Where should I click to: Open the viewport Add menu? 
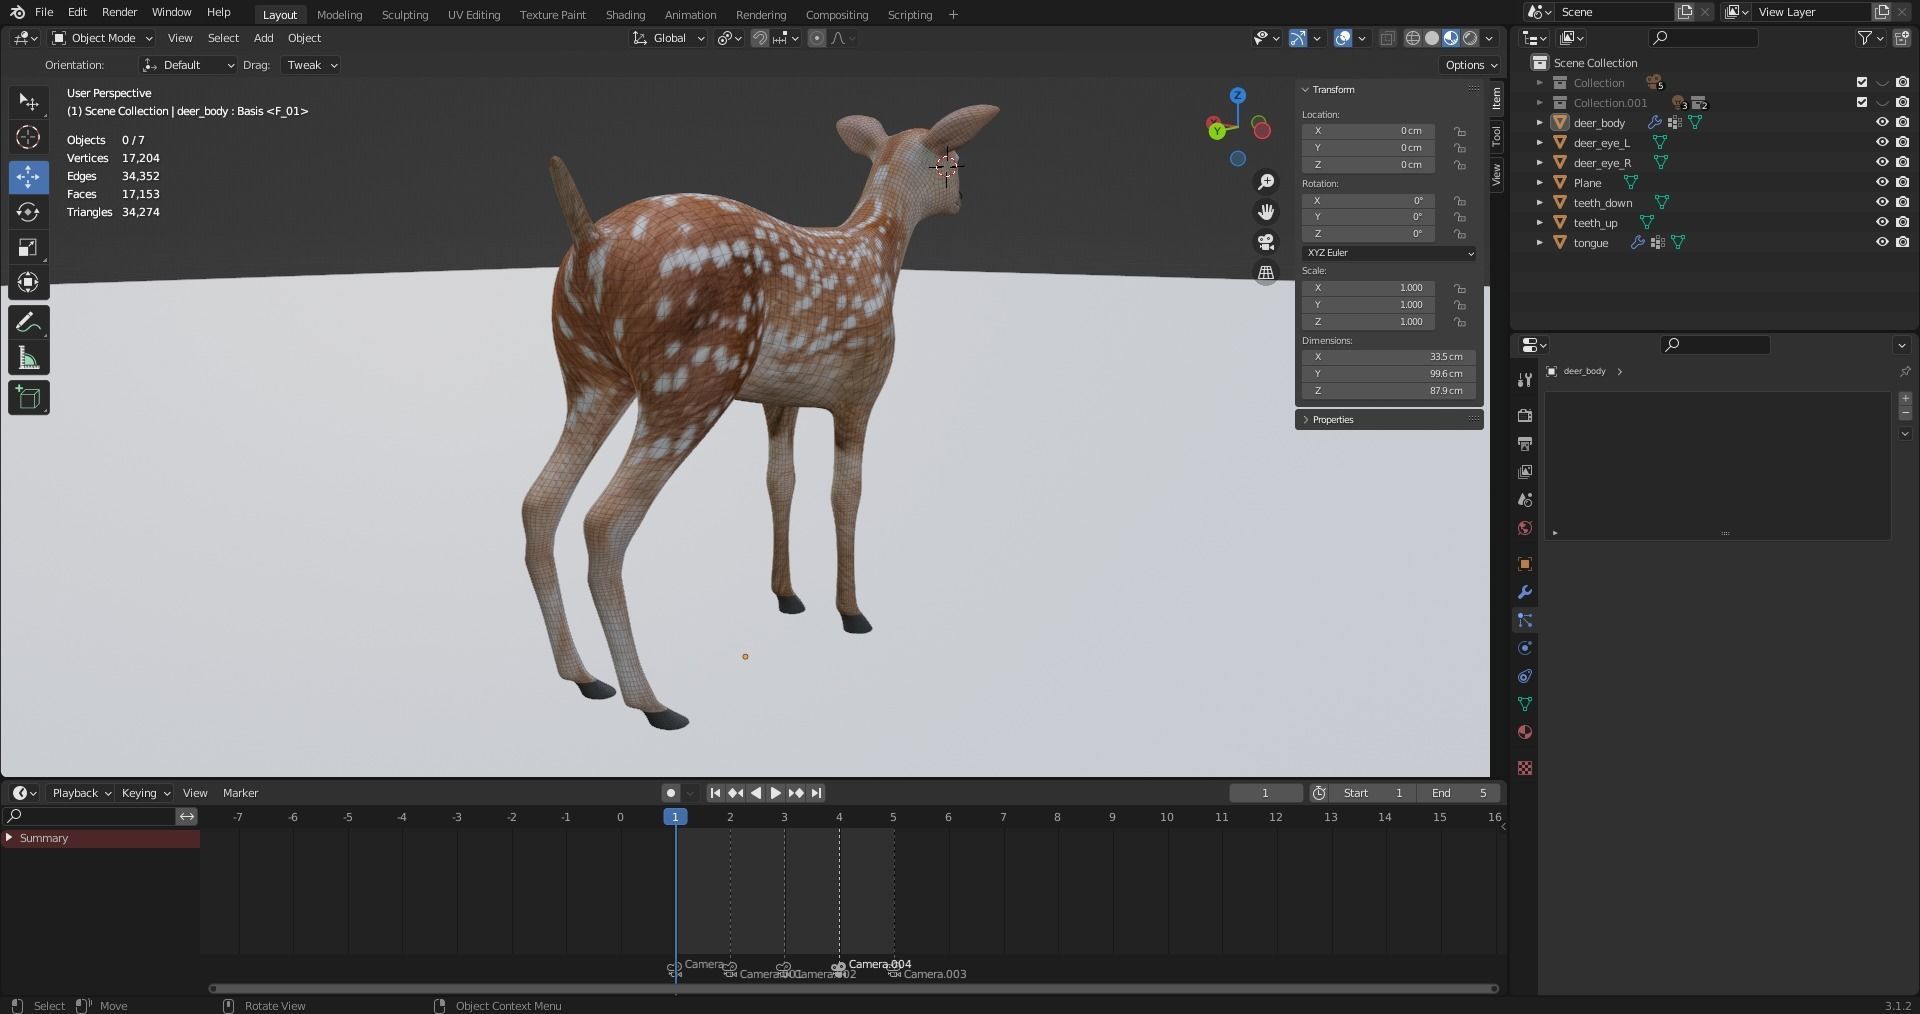coord(263,38)
